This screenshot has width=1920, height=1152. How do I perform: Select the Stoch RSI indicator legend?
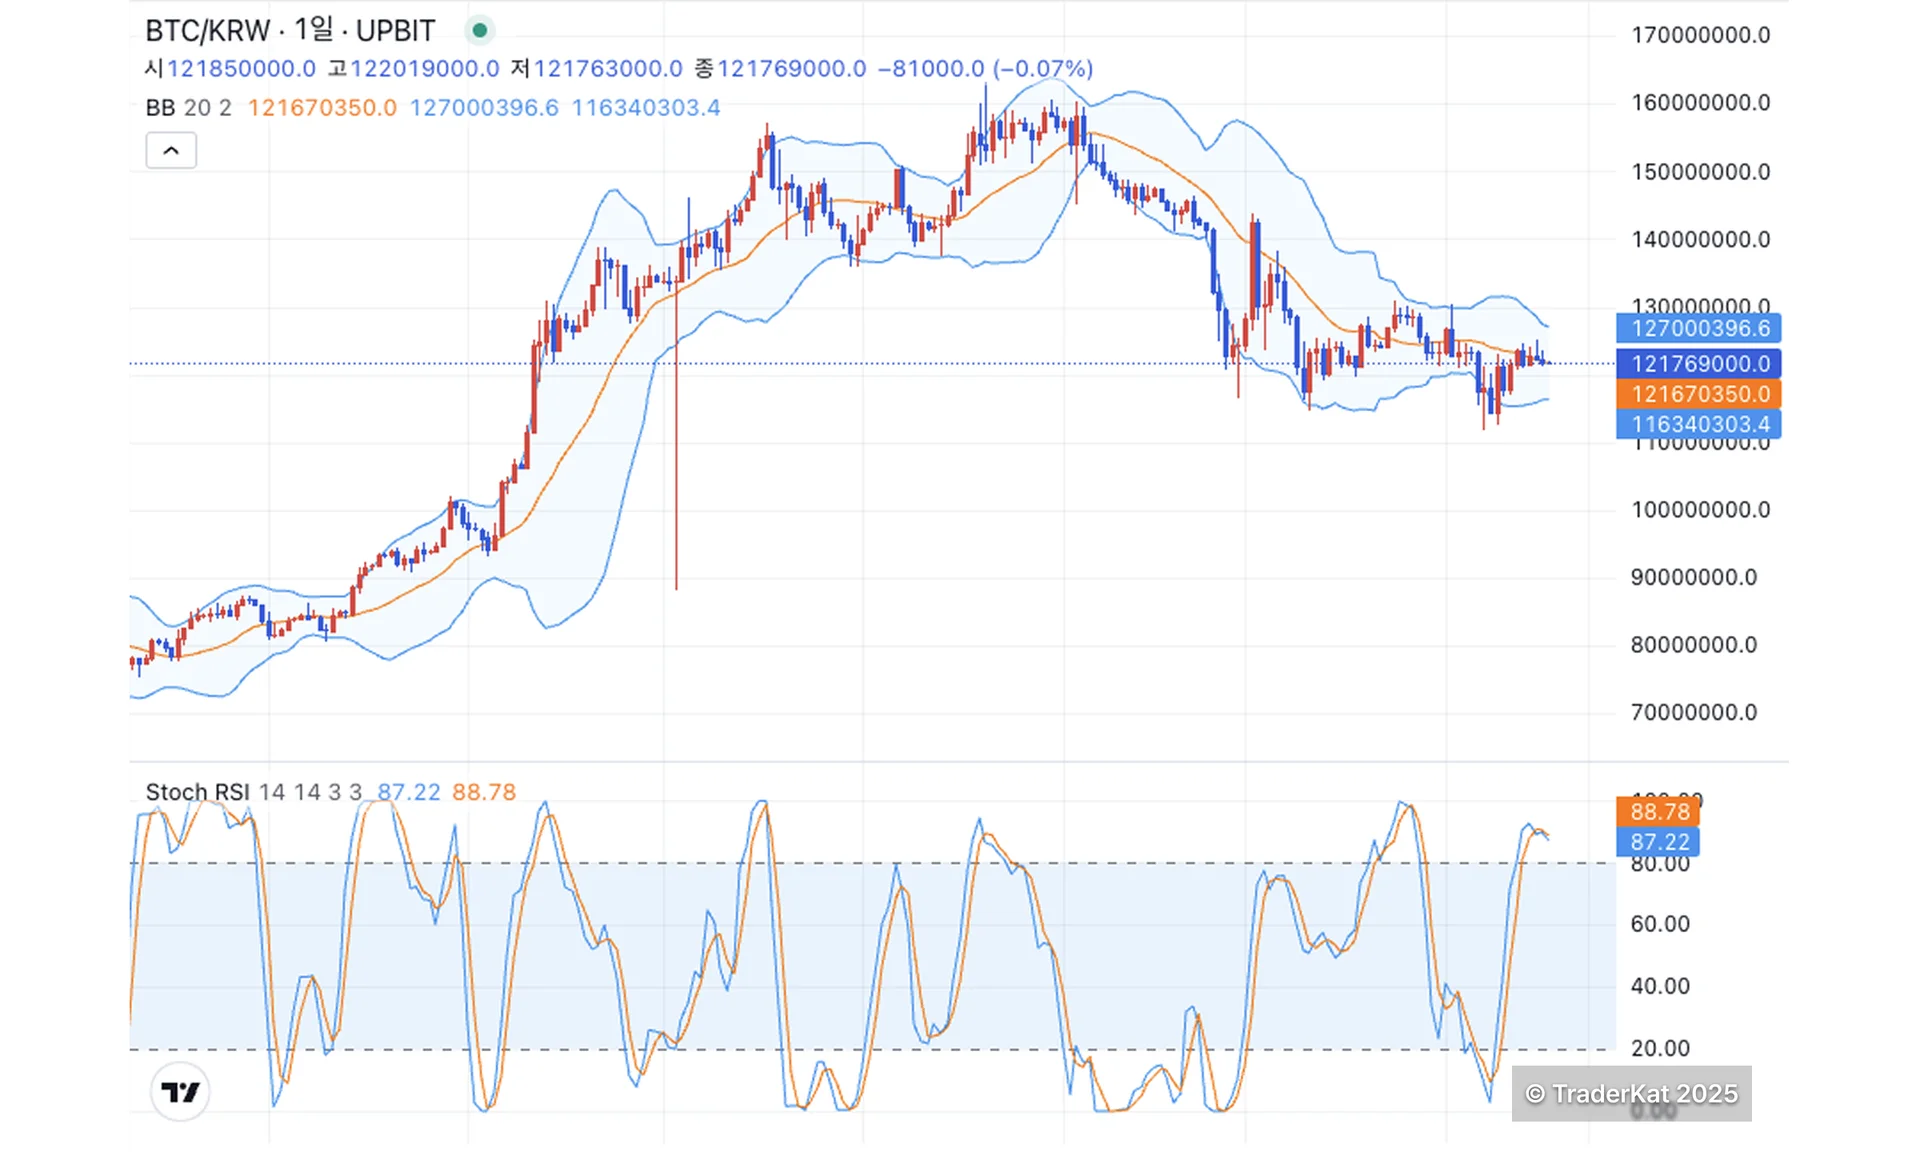[197, 792]
